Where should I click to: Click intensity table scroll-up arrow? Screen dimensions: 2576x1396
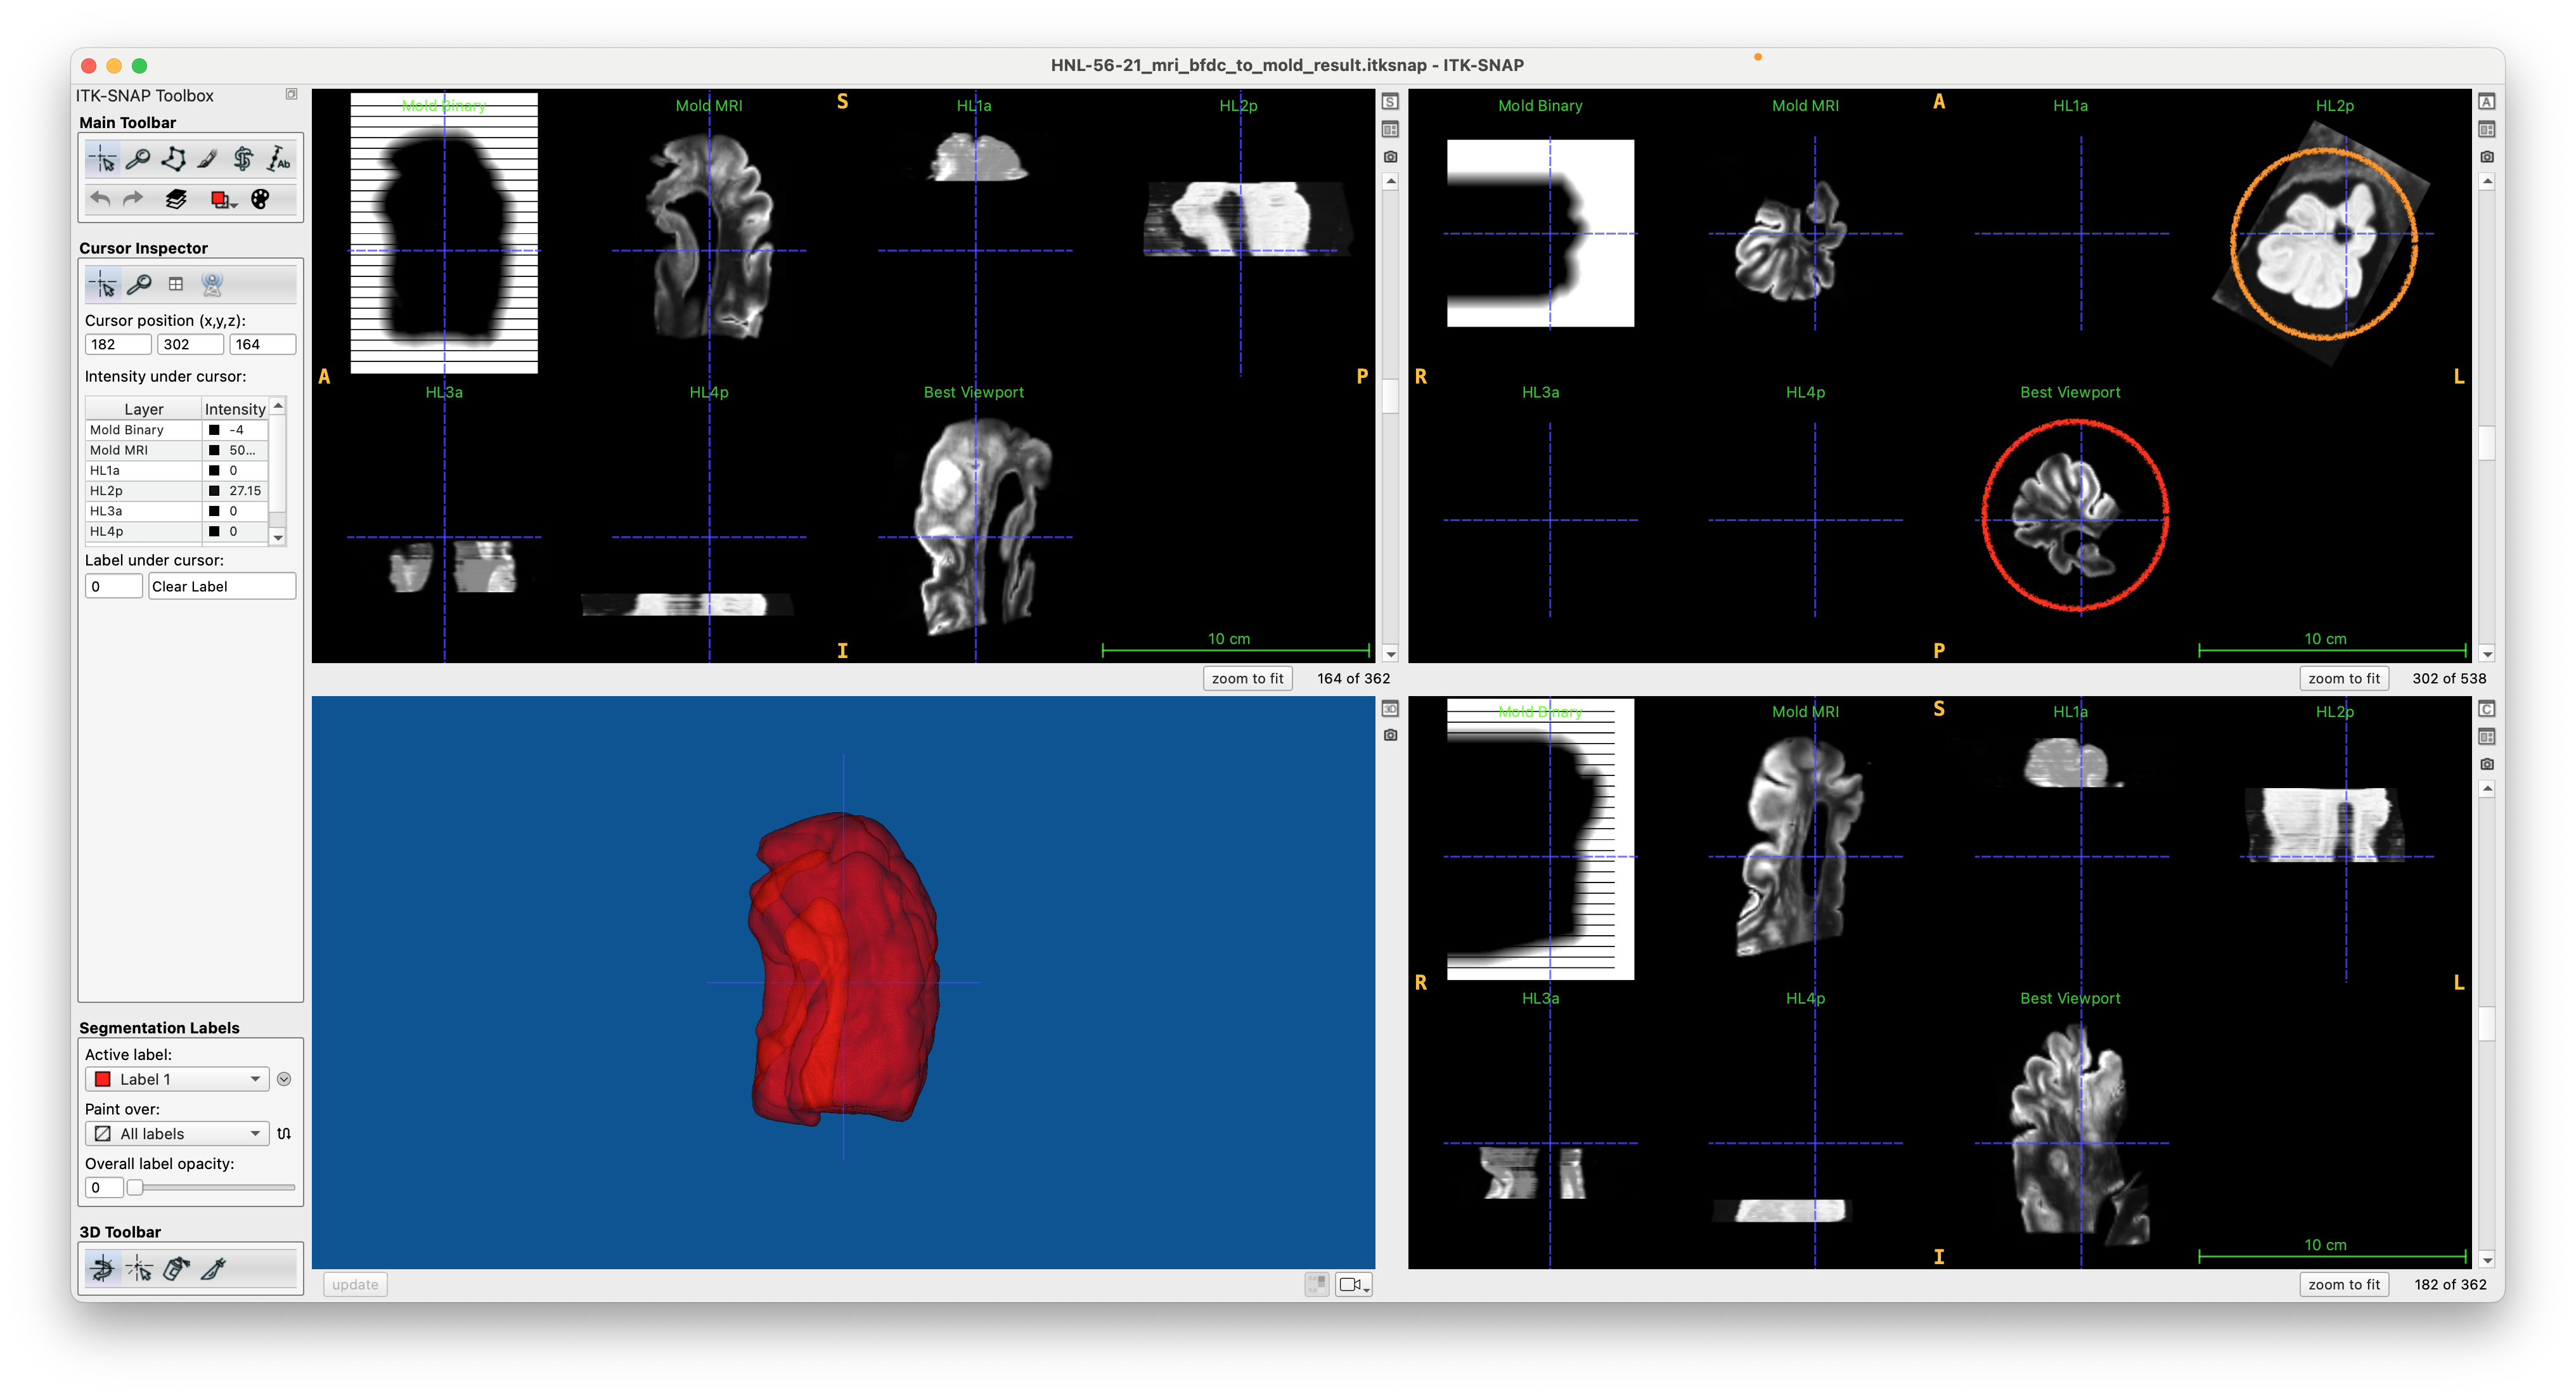(x=278, y=405)
